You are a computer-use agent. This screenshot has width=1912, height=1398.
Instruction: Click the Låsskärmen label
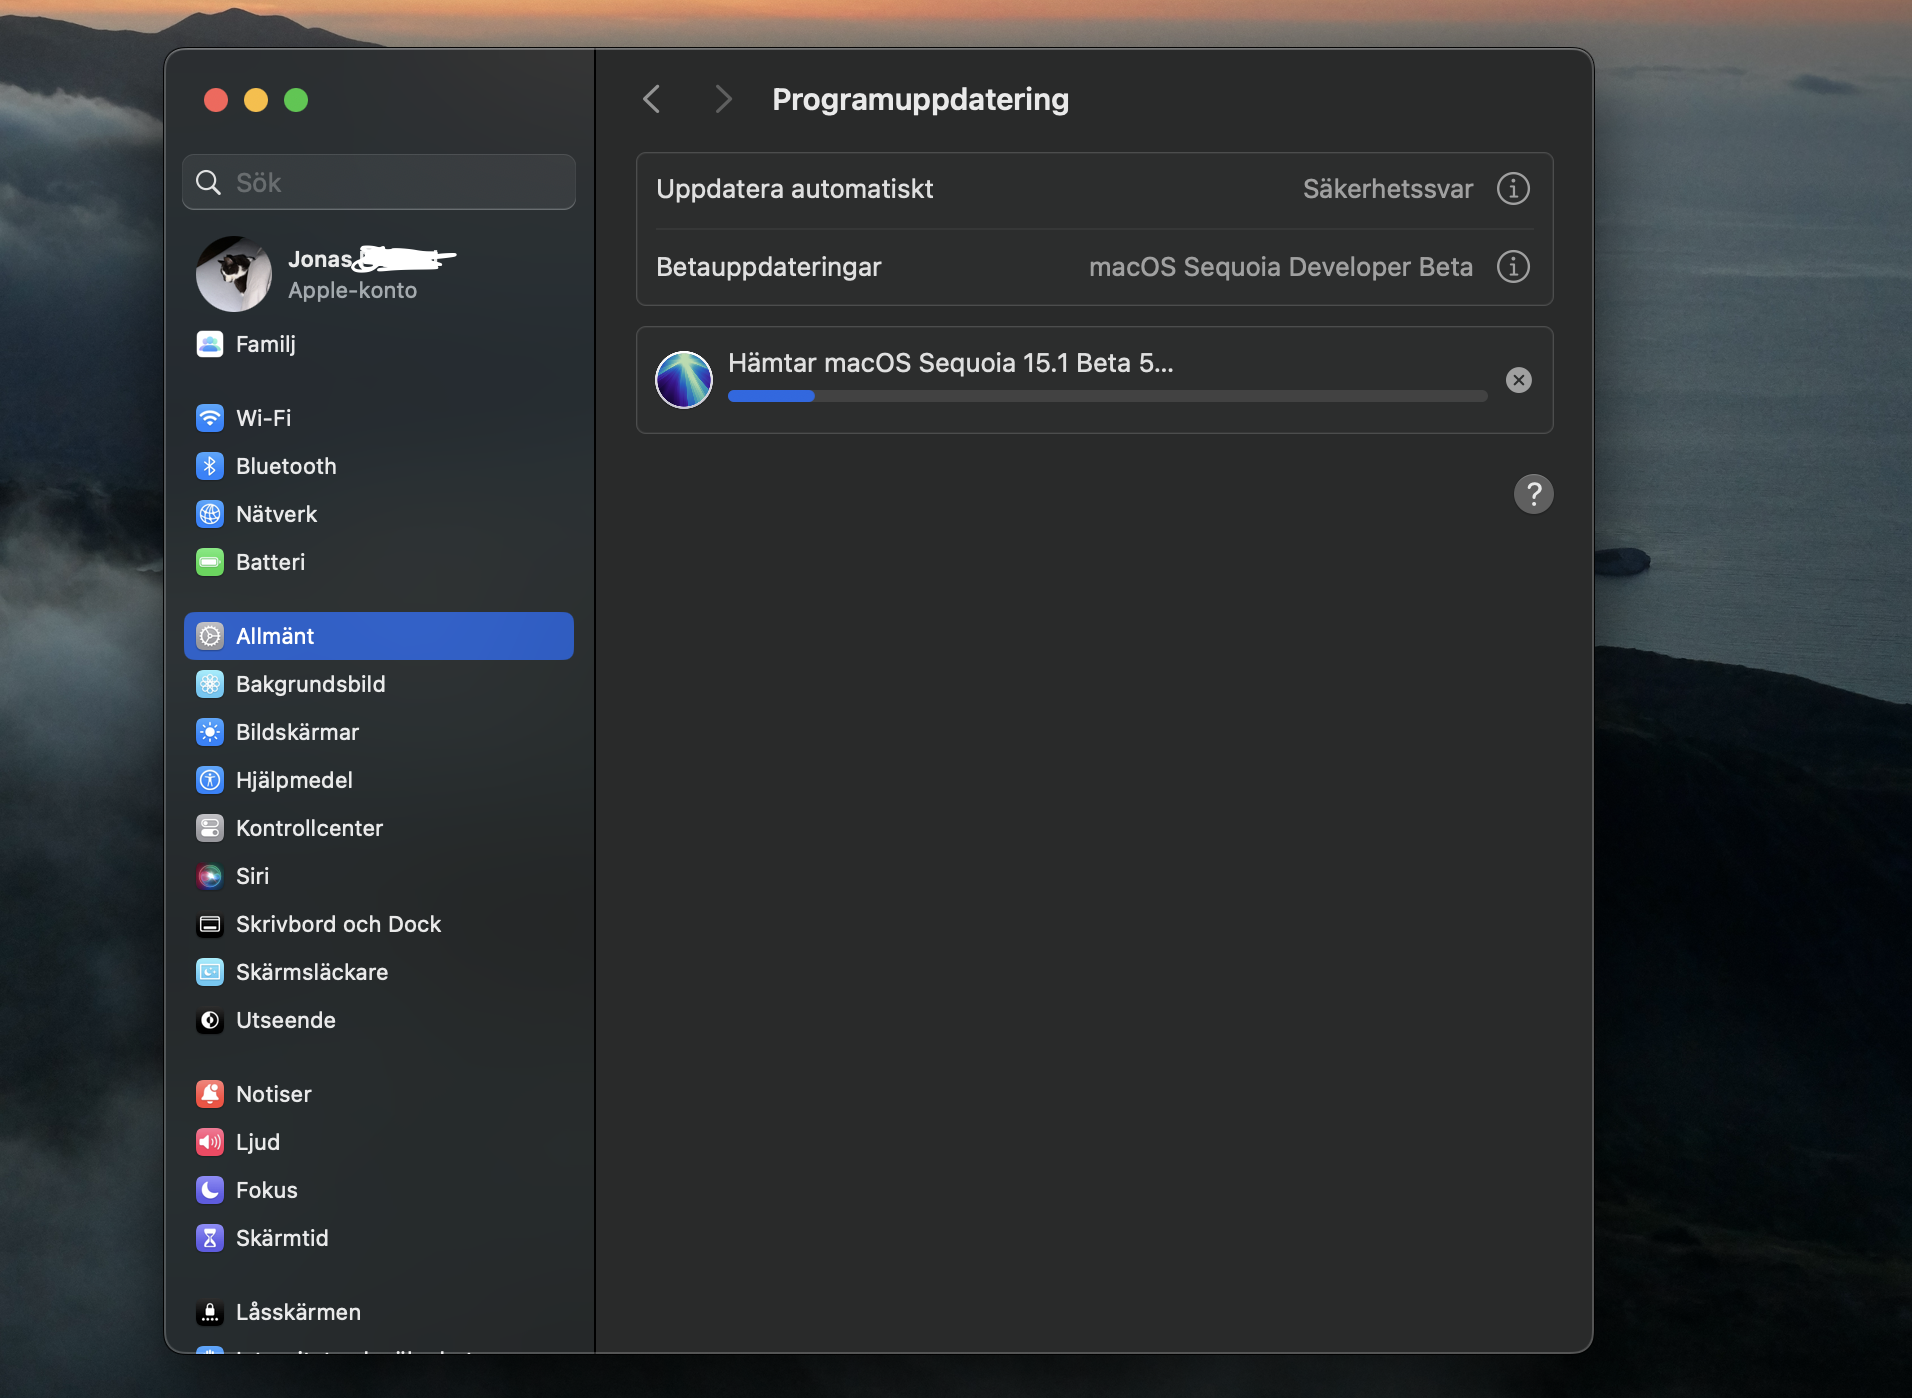pos(298,1312)
